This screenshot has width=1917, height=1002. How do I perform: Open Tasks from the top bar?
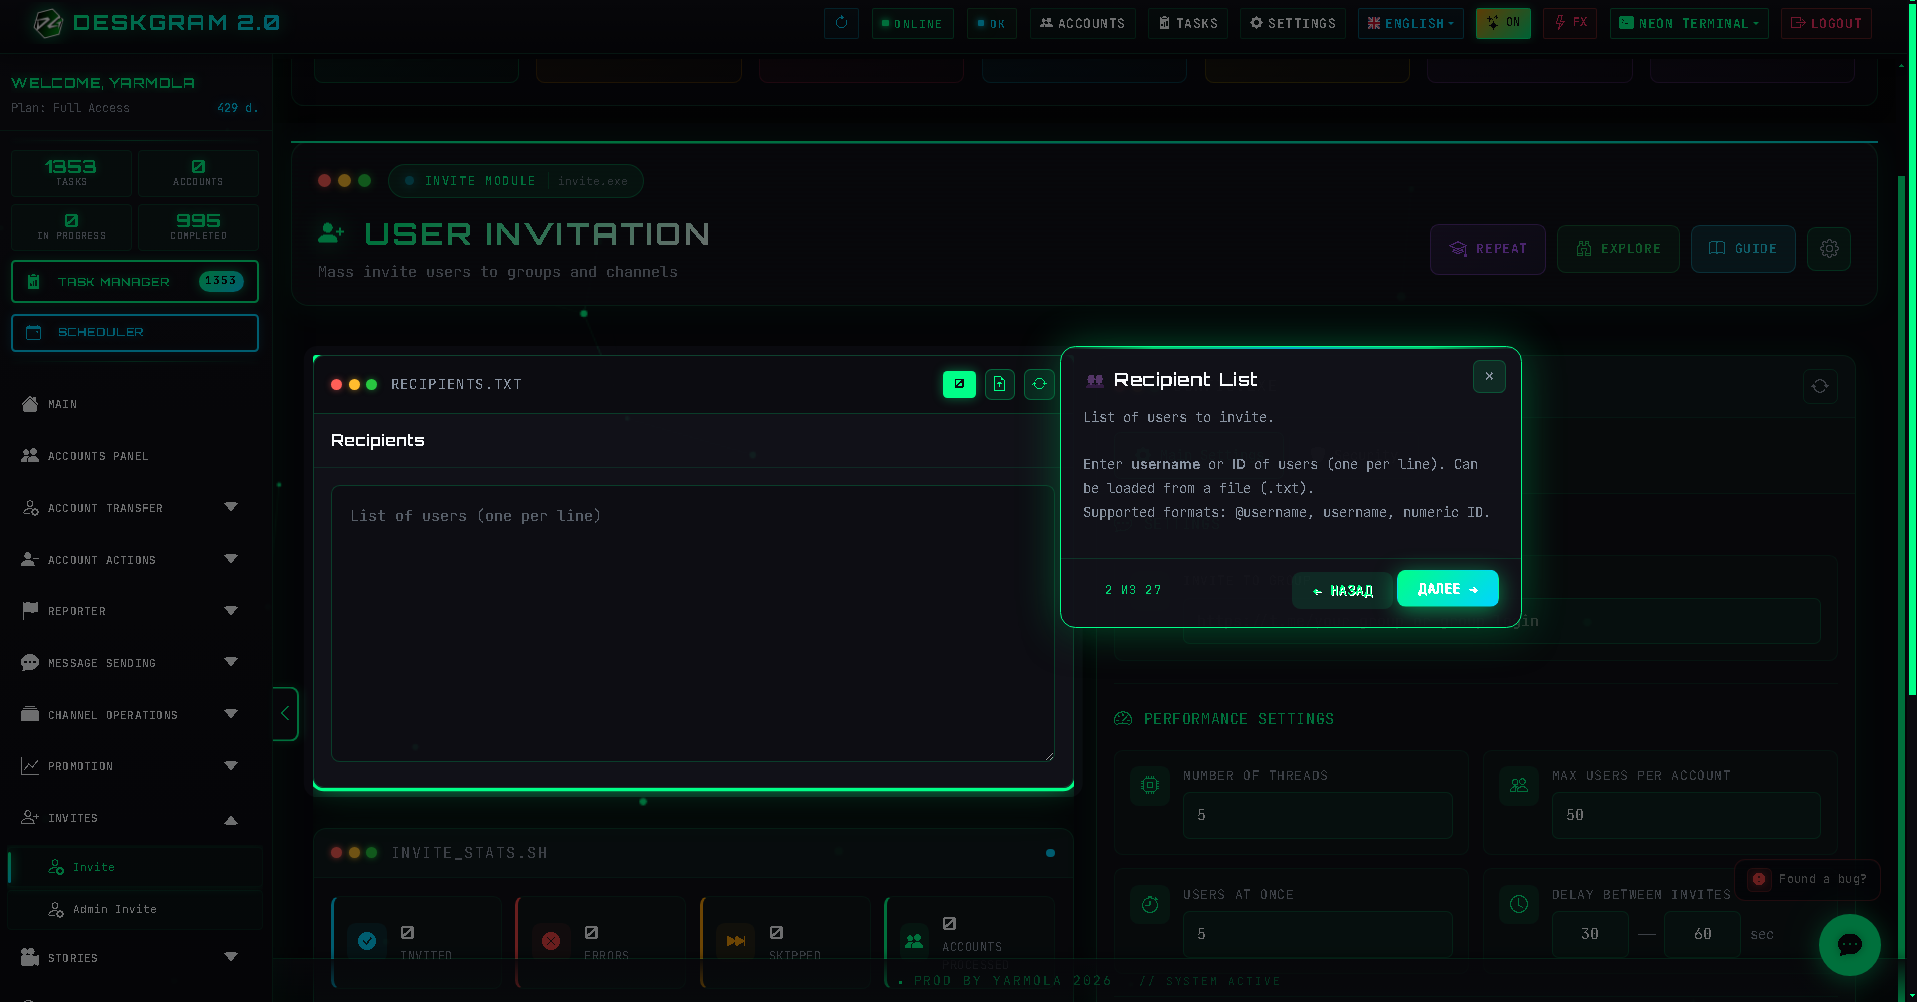tap(1188, 23)
